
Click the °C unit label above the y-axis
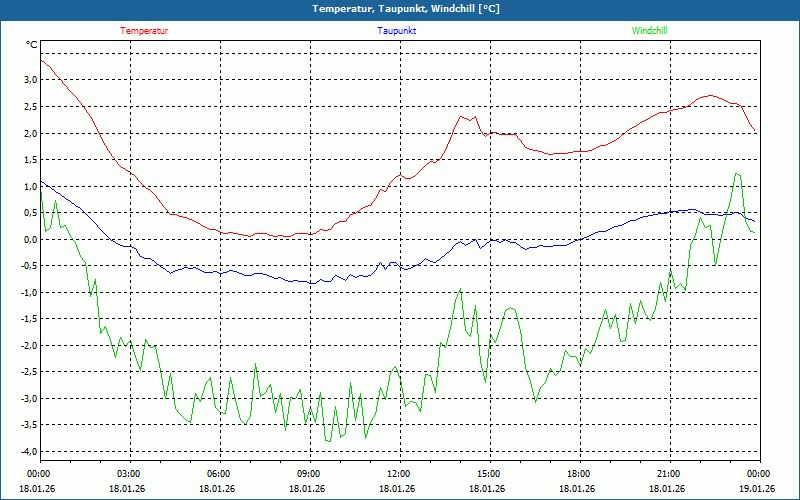(x=31, y=45)
